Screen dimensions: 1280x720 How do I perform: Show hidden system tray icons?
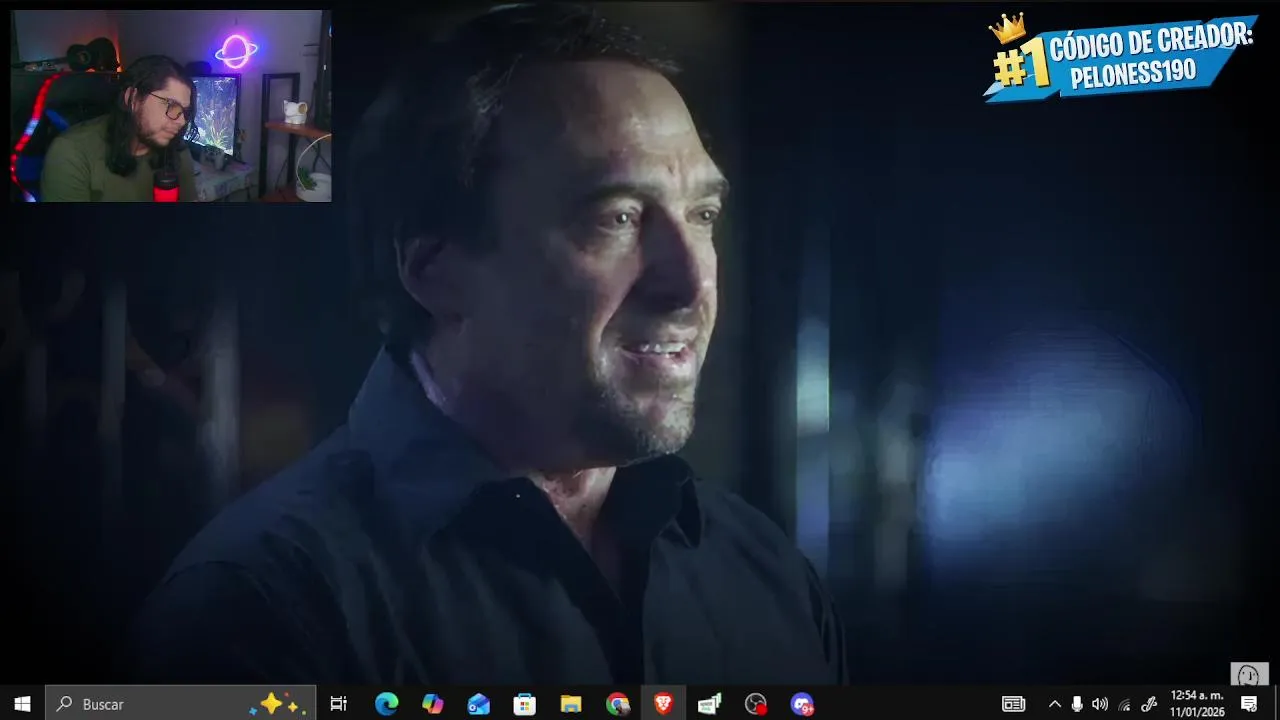tap(1054, 704)
